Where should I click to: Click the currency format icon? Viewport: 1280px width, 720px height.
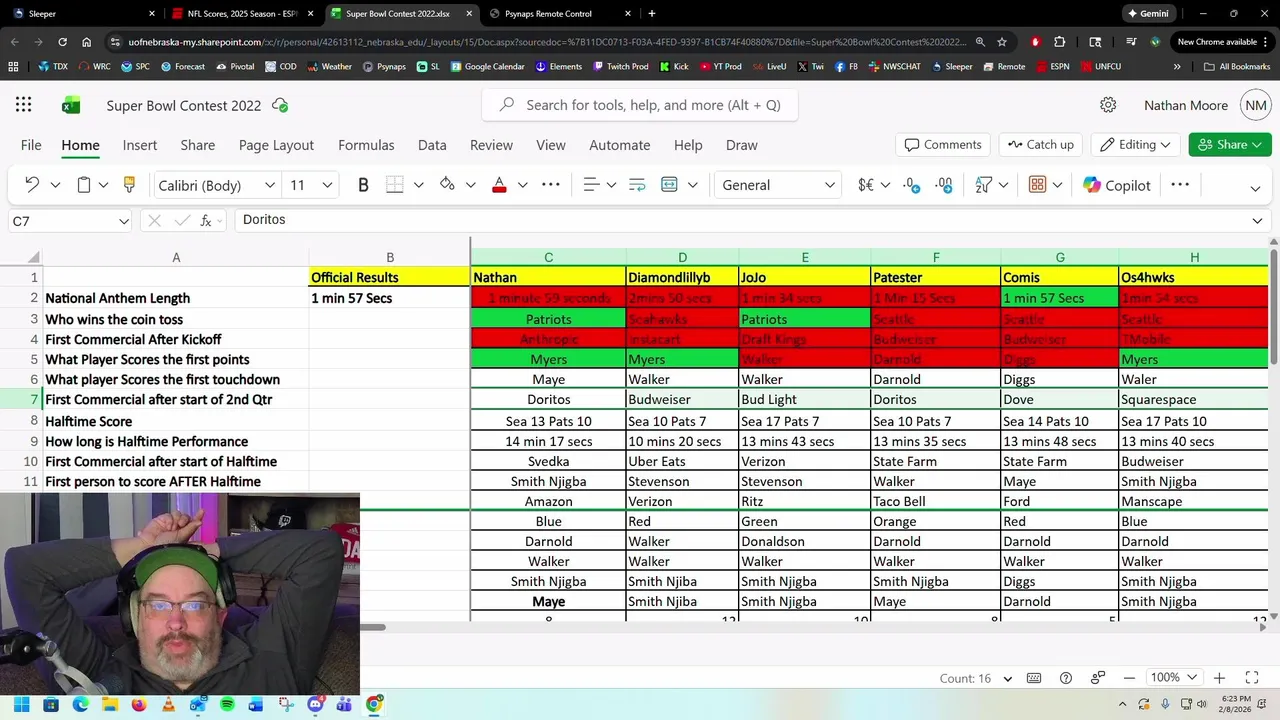[x=866, y=185]
